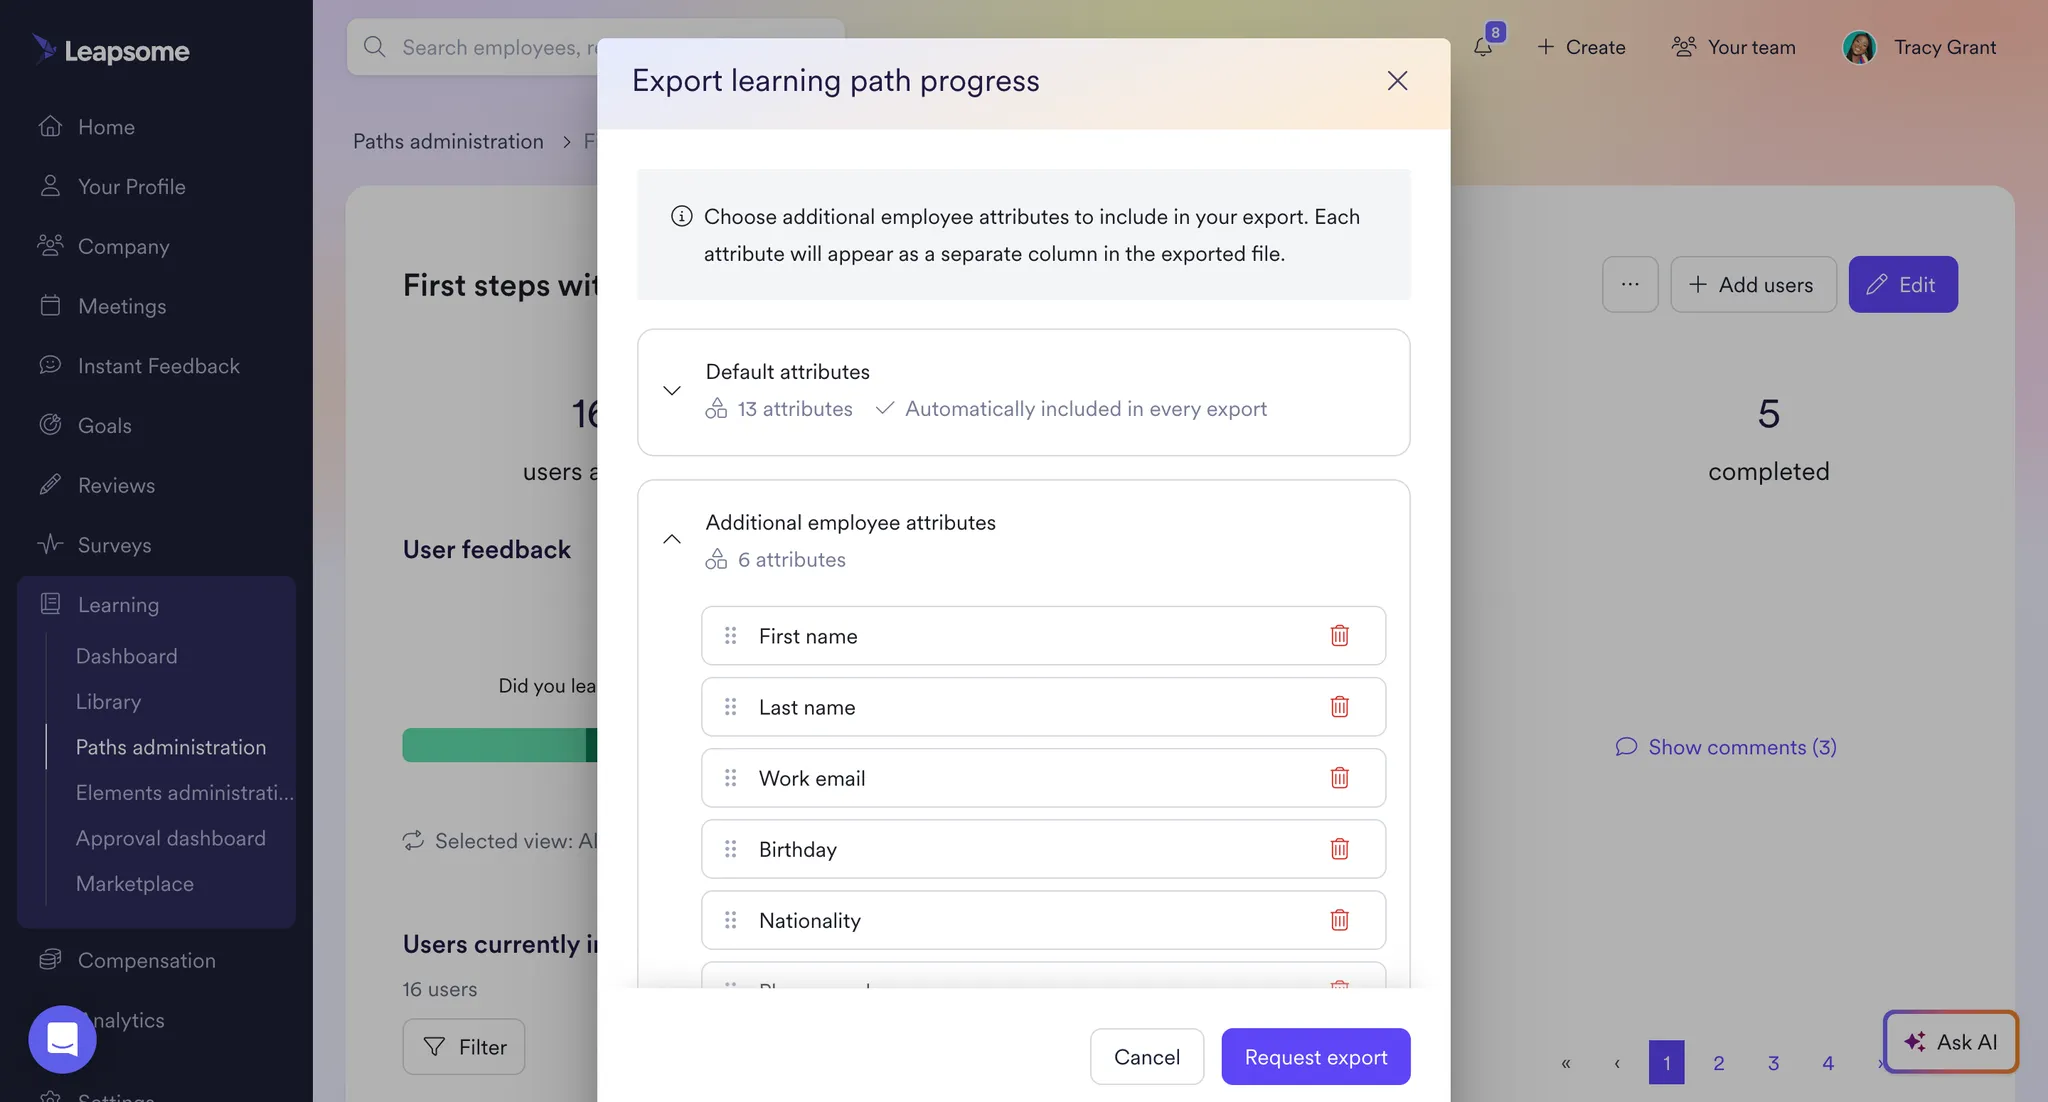Collapse Additional employee attributes section
2048x1102 pixels.
point(672,540)
